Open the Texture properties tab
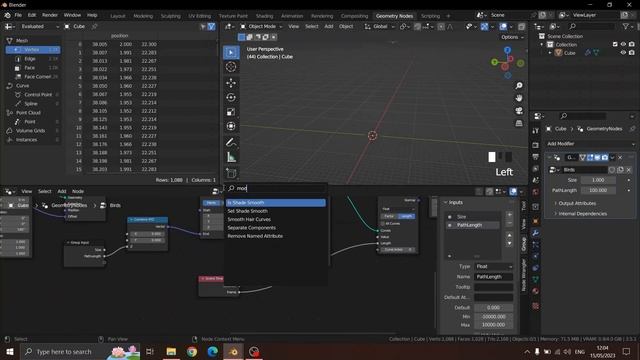The height and width of the screenshot is (360, 640). 536,306
